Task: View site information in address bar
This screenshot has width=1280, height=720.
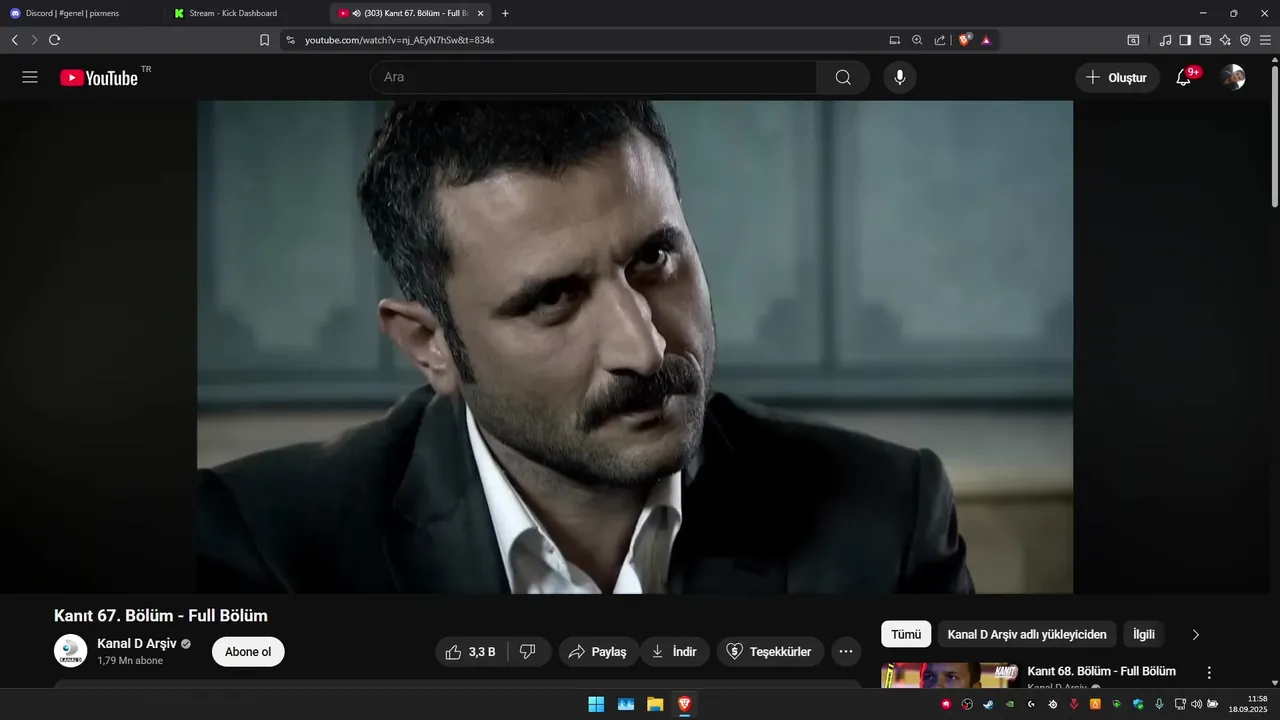Action: point(290,40)
